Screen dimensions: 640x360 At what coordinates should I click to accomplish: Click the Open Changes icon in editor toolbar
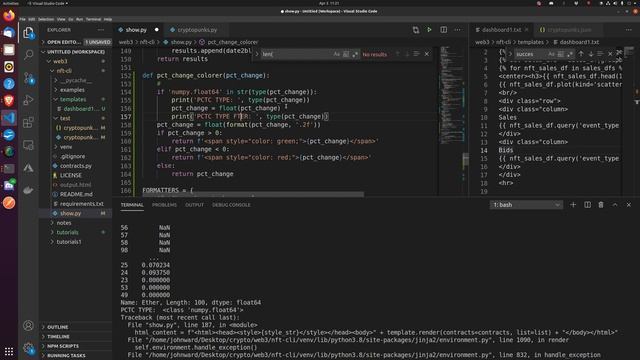416,30
